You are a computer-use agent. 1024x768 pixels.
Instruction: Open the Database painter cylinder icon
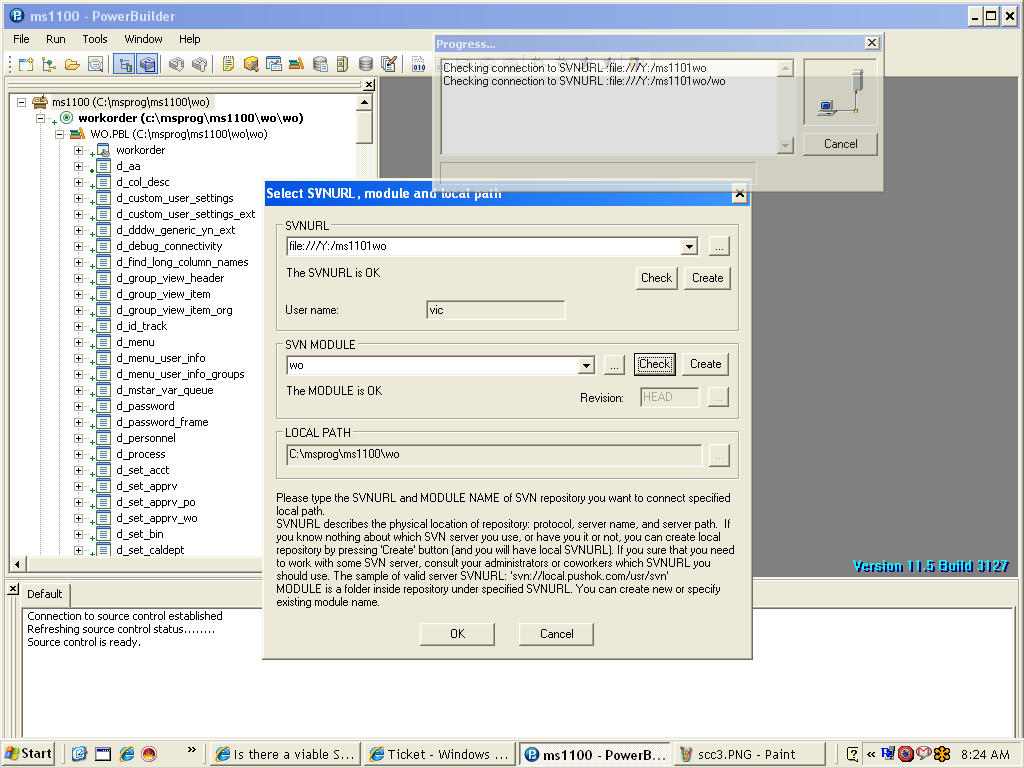point(366,64)
